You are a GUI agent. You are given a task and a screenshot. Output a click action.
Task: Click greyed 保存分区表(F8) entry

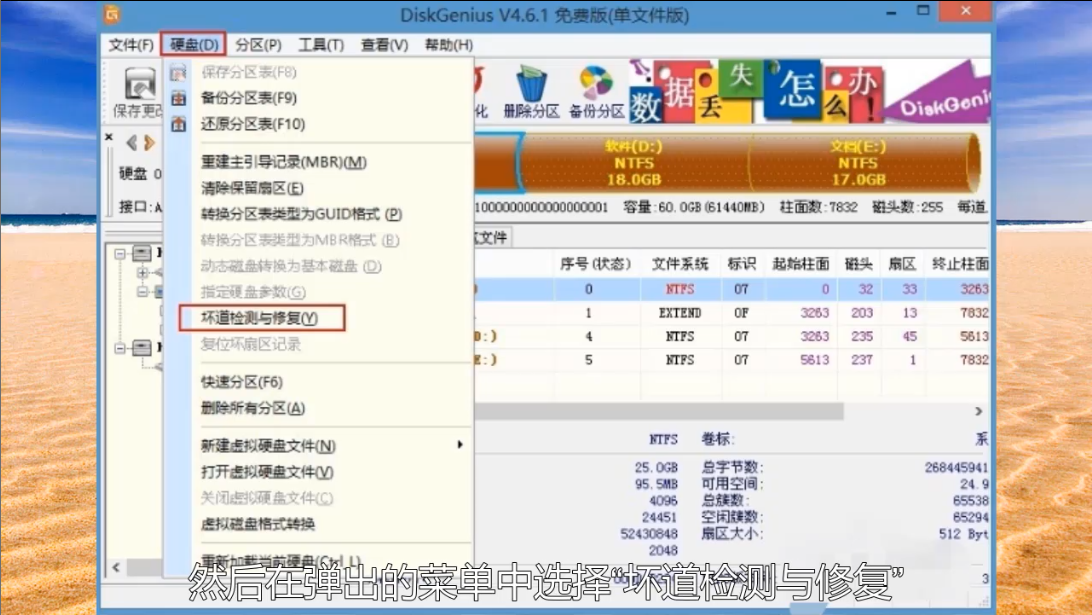point(249,72)
